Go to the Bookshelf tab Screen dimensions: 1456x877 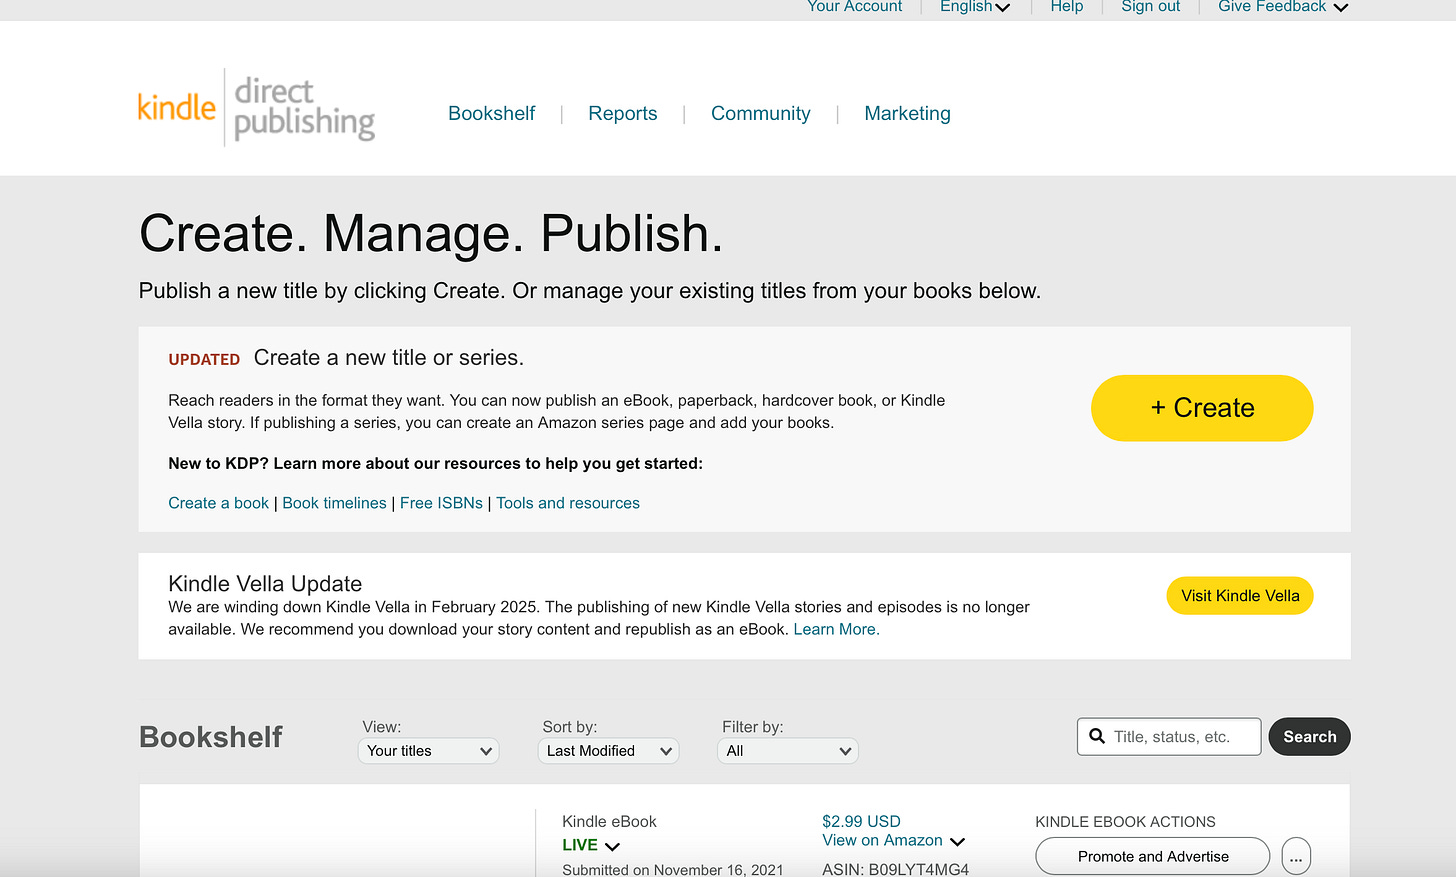point(491,114)
